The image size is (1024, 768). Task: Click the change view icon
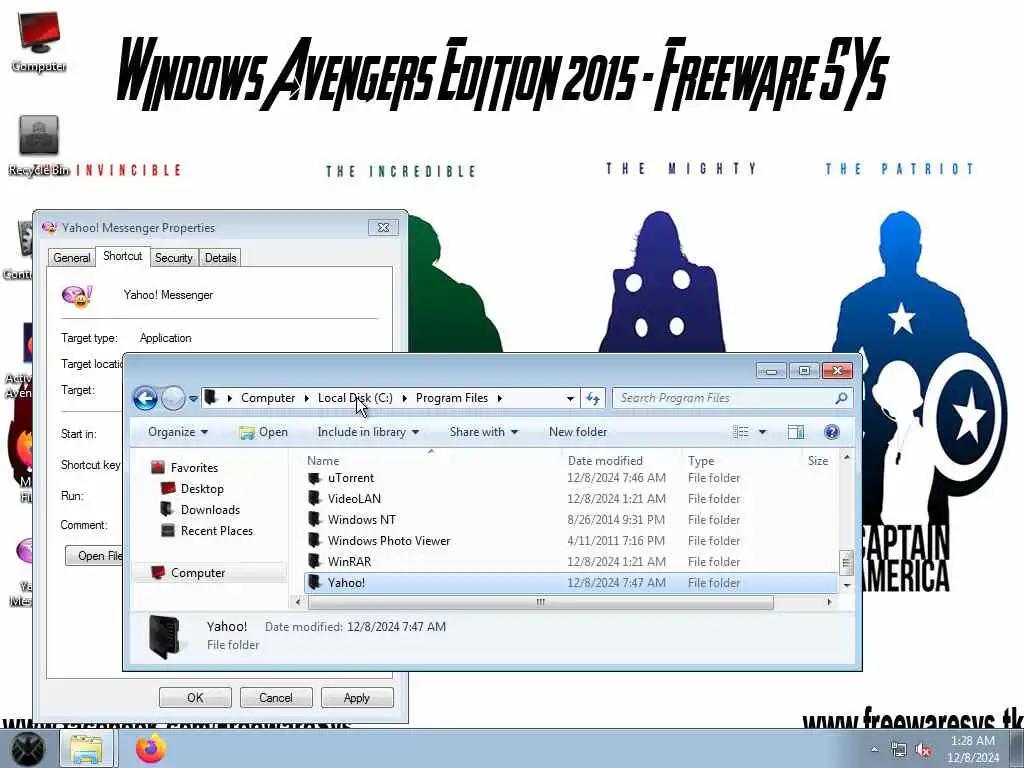[741, 432]
